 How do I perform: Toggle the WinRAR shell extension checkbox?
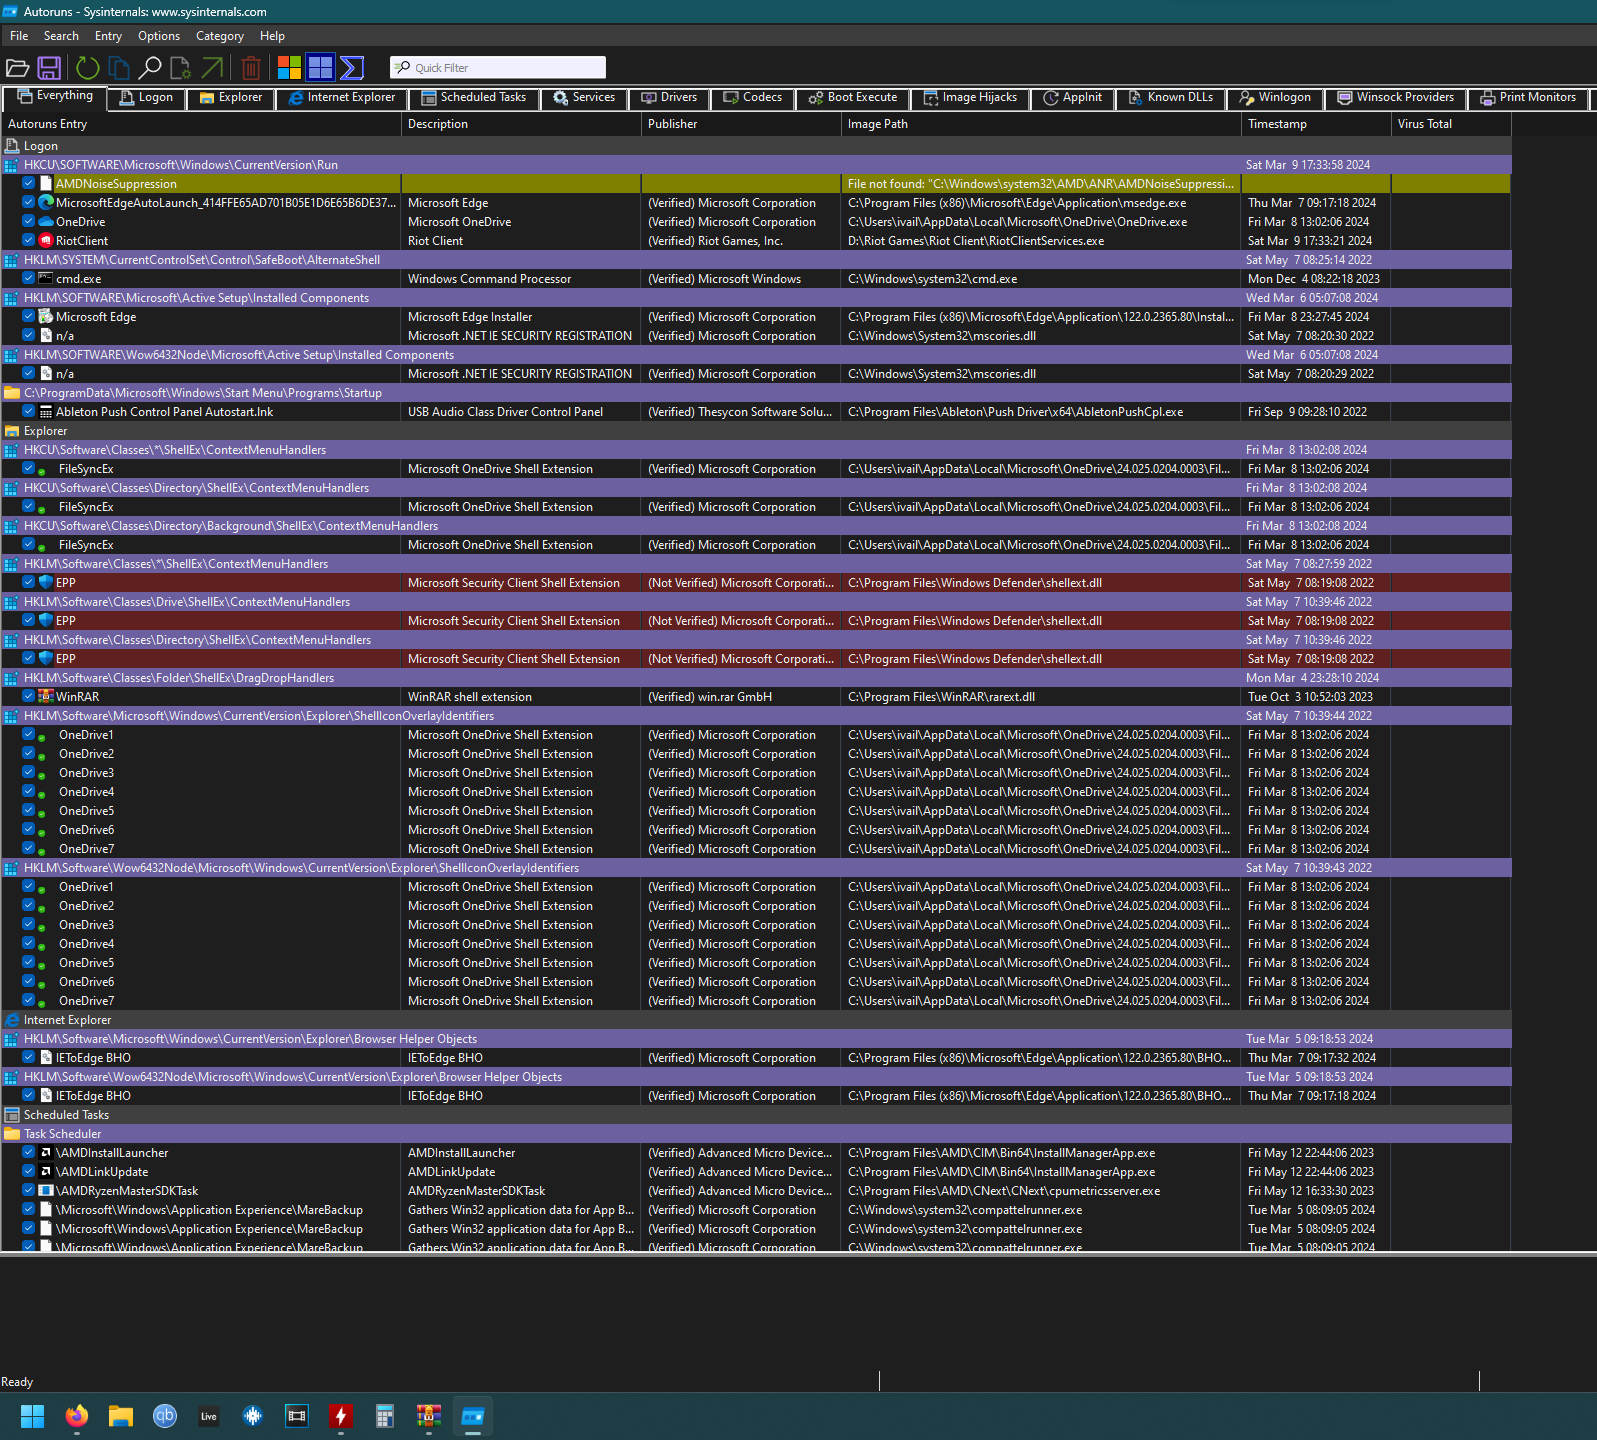point(29,697)
